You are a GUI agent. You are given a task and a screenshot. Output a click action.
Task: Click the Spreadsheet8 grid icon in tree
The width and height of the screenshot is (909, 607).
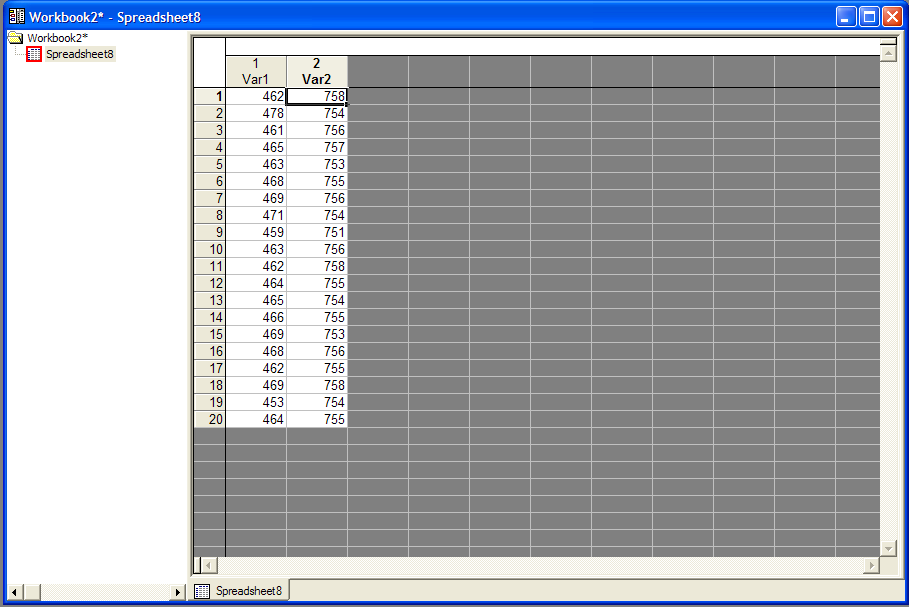point(34,54)
